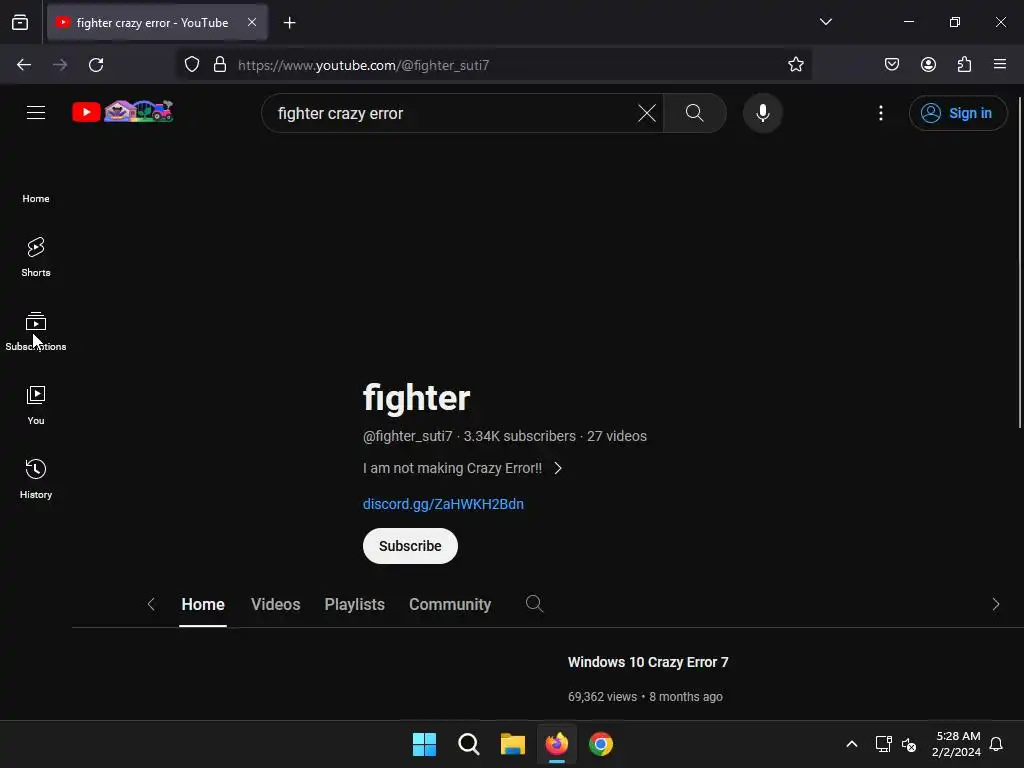Image resolution: width=1024 pixels, height=768 pixels.
Task: Click the Sign in button
Action: (957, 113)
